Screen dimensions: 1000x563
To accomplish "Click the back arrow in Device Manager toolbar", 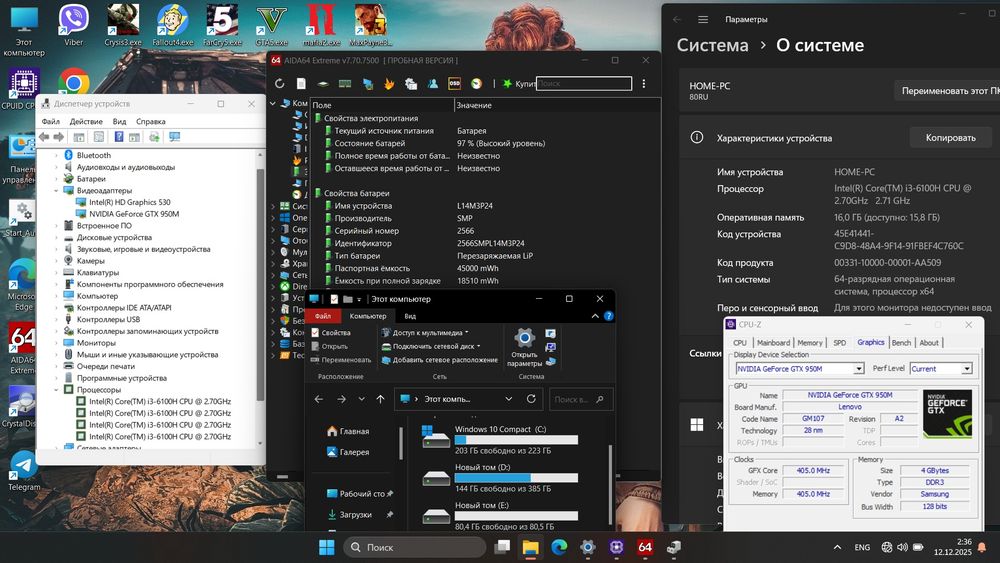I will point(44,137).
